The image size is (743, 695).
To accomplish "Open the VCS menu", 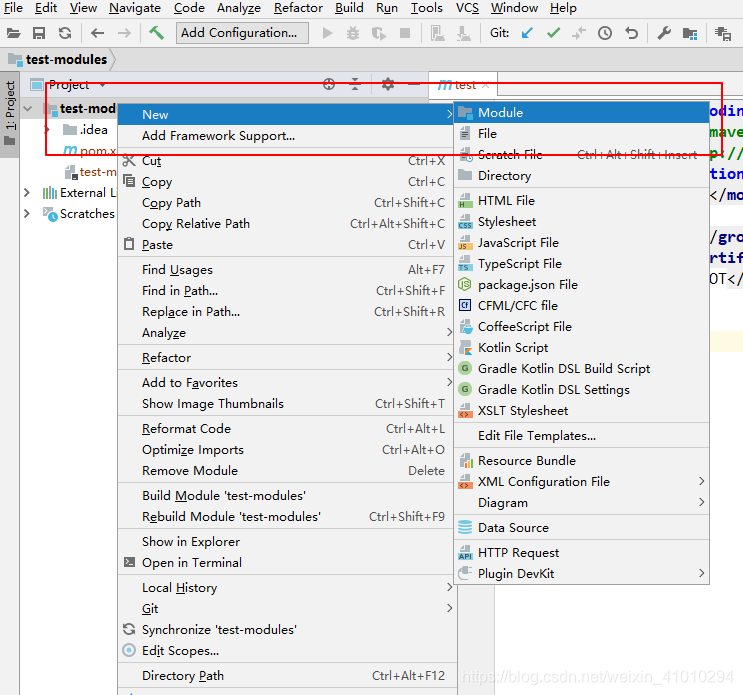I will click(467, 8).
